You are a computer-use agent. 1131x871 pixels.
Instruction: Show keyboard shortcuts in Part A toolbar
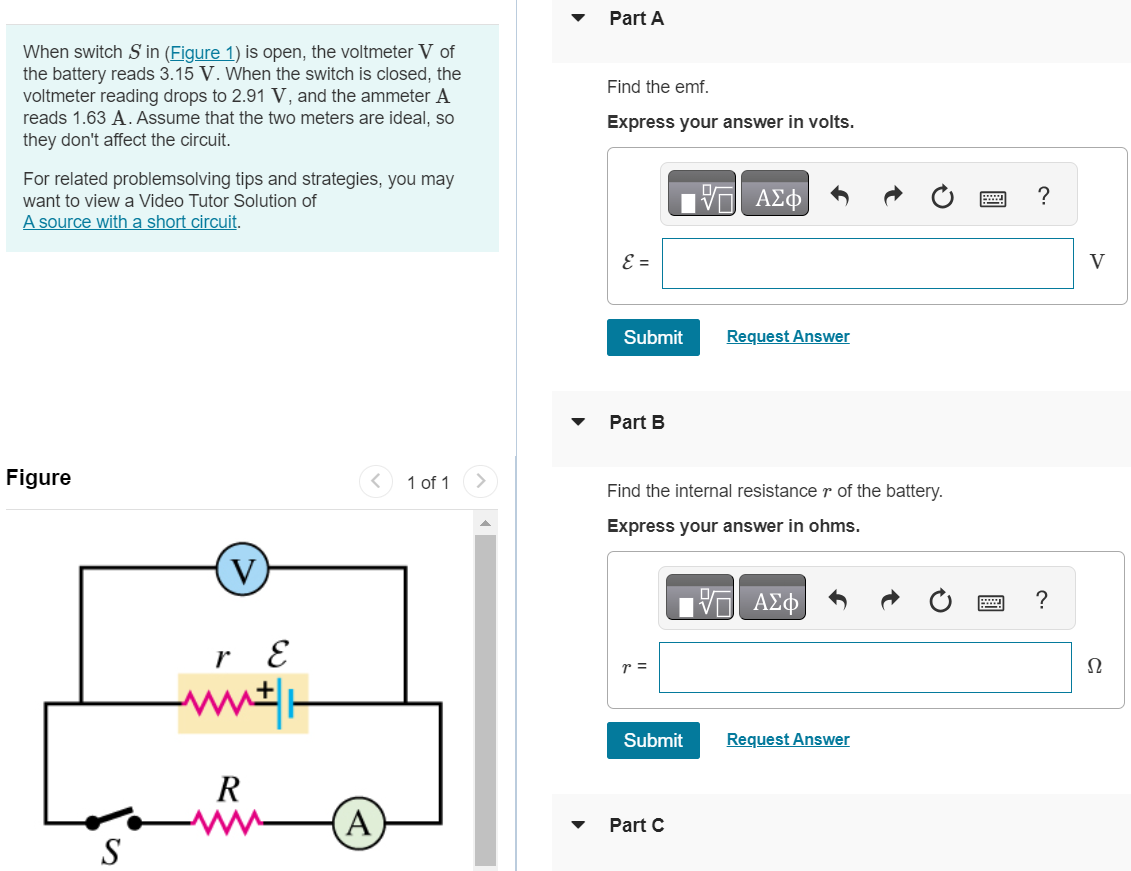click(993, 198)
